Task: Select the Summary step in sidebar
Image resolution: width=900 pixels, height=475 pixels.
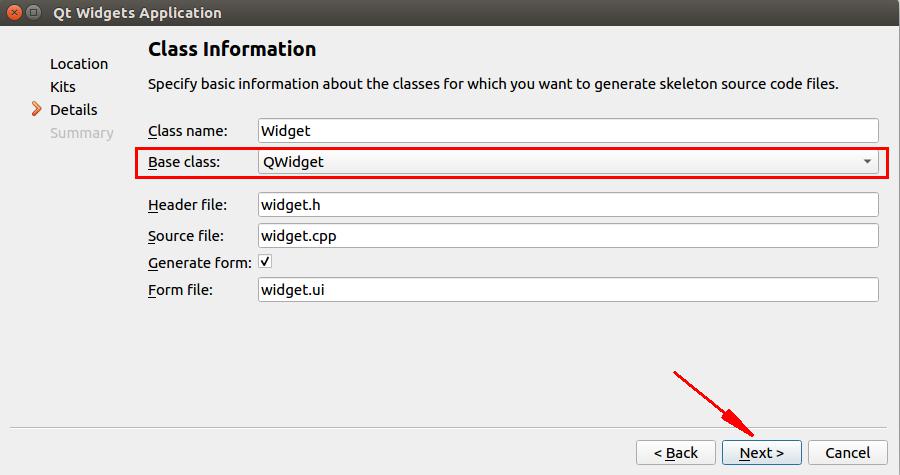Action: pyautogui.click(x=82, y=133)
